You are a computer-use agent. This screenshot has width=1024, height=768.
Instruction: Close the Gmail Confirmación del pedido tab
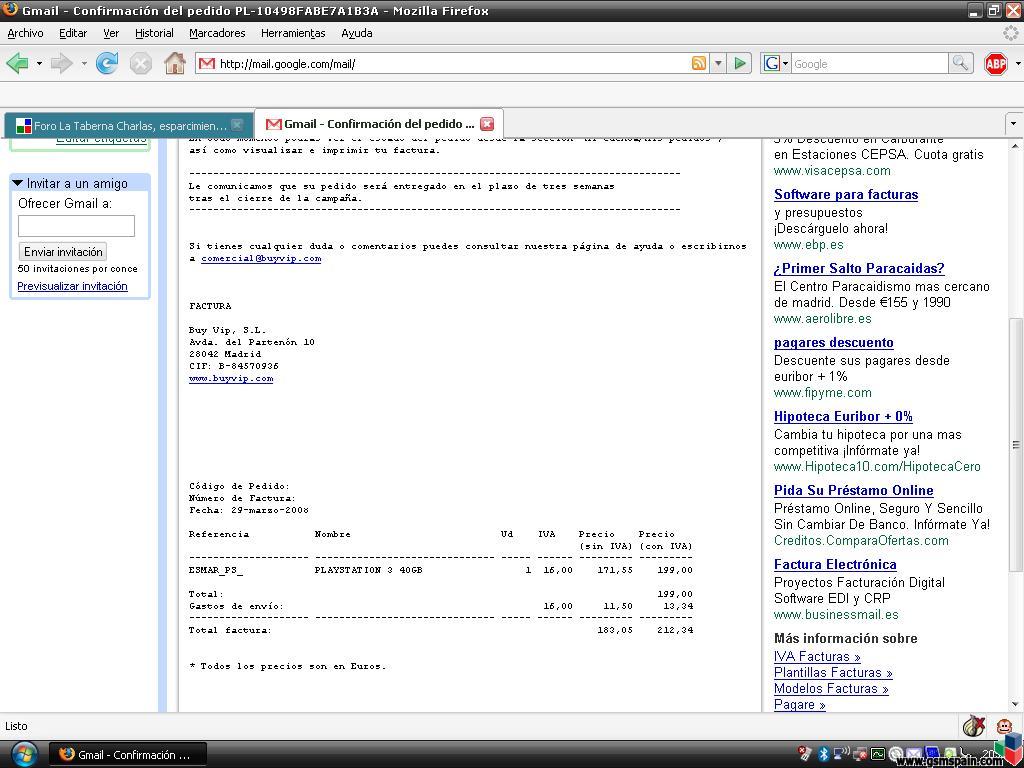tap(487, 124)
